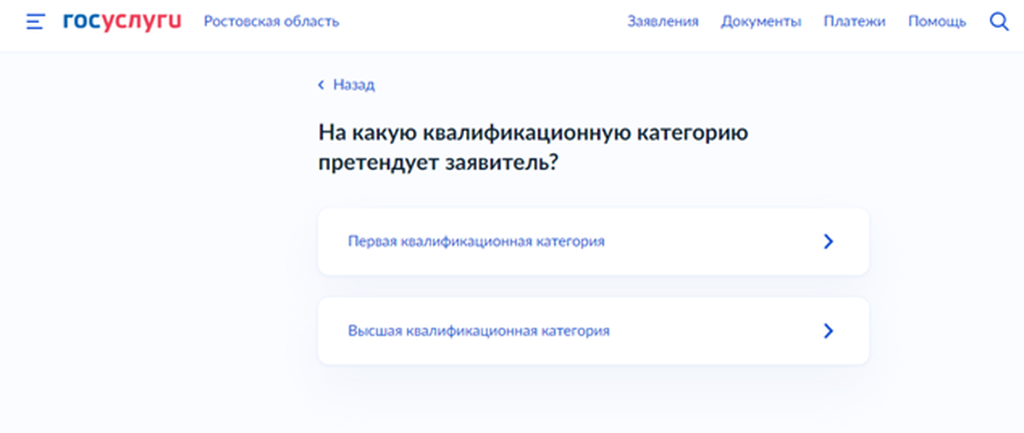Open search with the magnifier icon
The width and height of the screenshot is (1024, 433).
click(998, 21)
